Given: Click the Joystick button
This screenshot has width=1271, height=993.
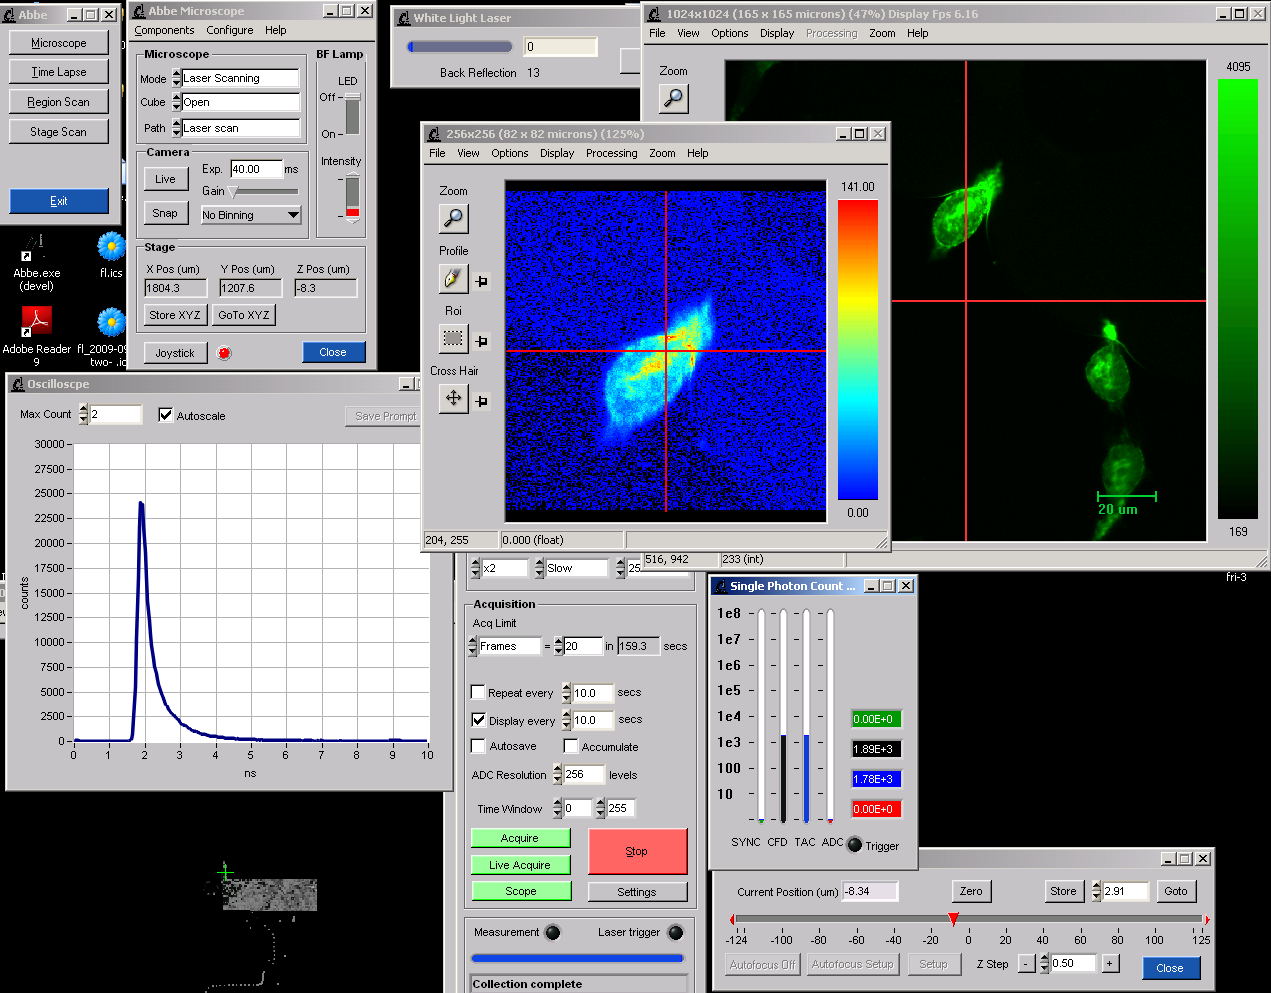Looking at the screenshot, I should (175, 353).
